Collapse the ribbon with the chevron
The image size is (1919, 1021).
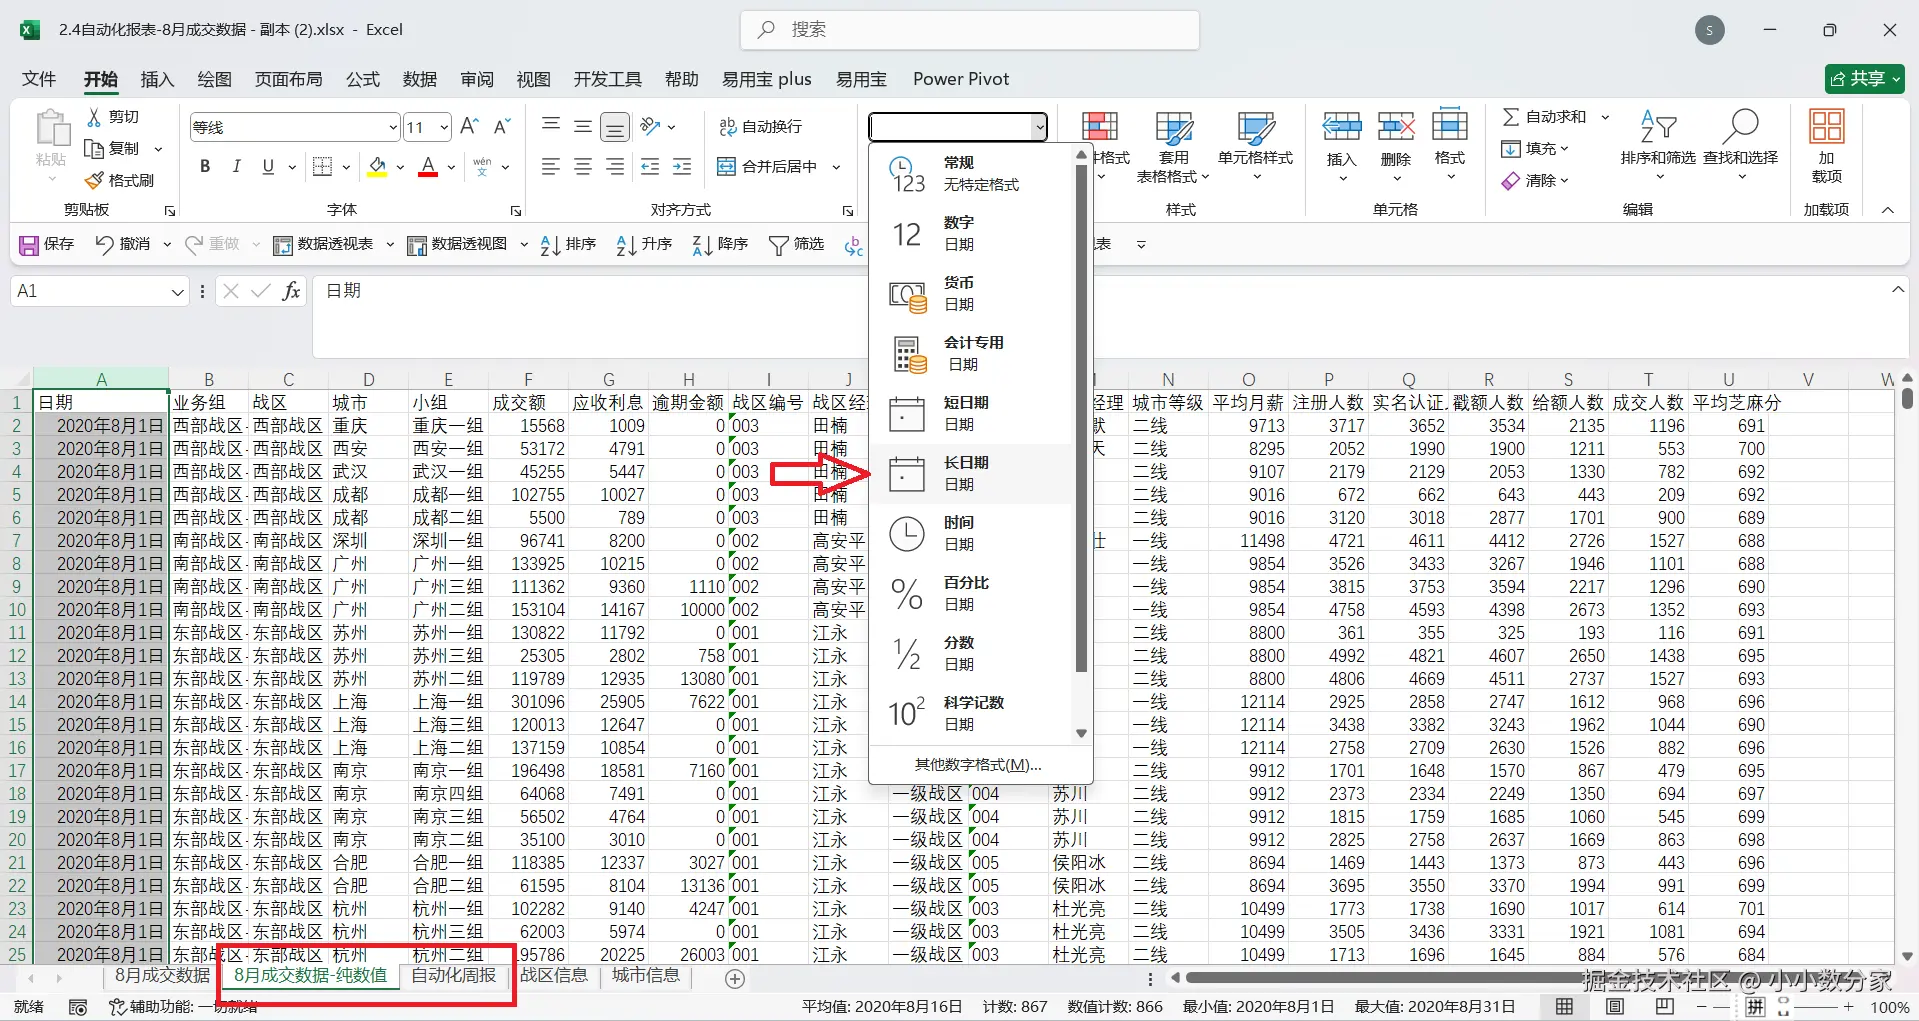pyautogui.click(x=1888, y=210)
